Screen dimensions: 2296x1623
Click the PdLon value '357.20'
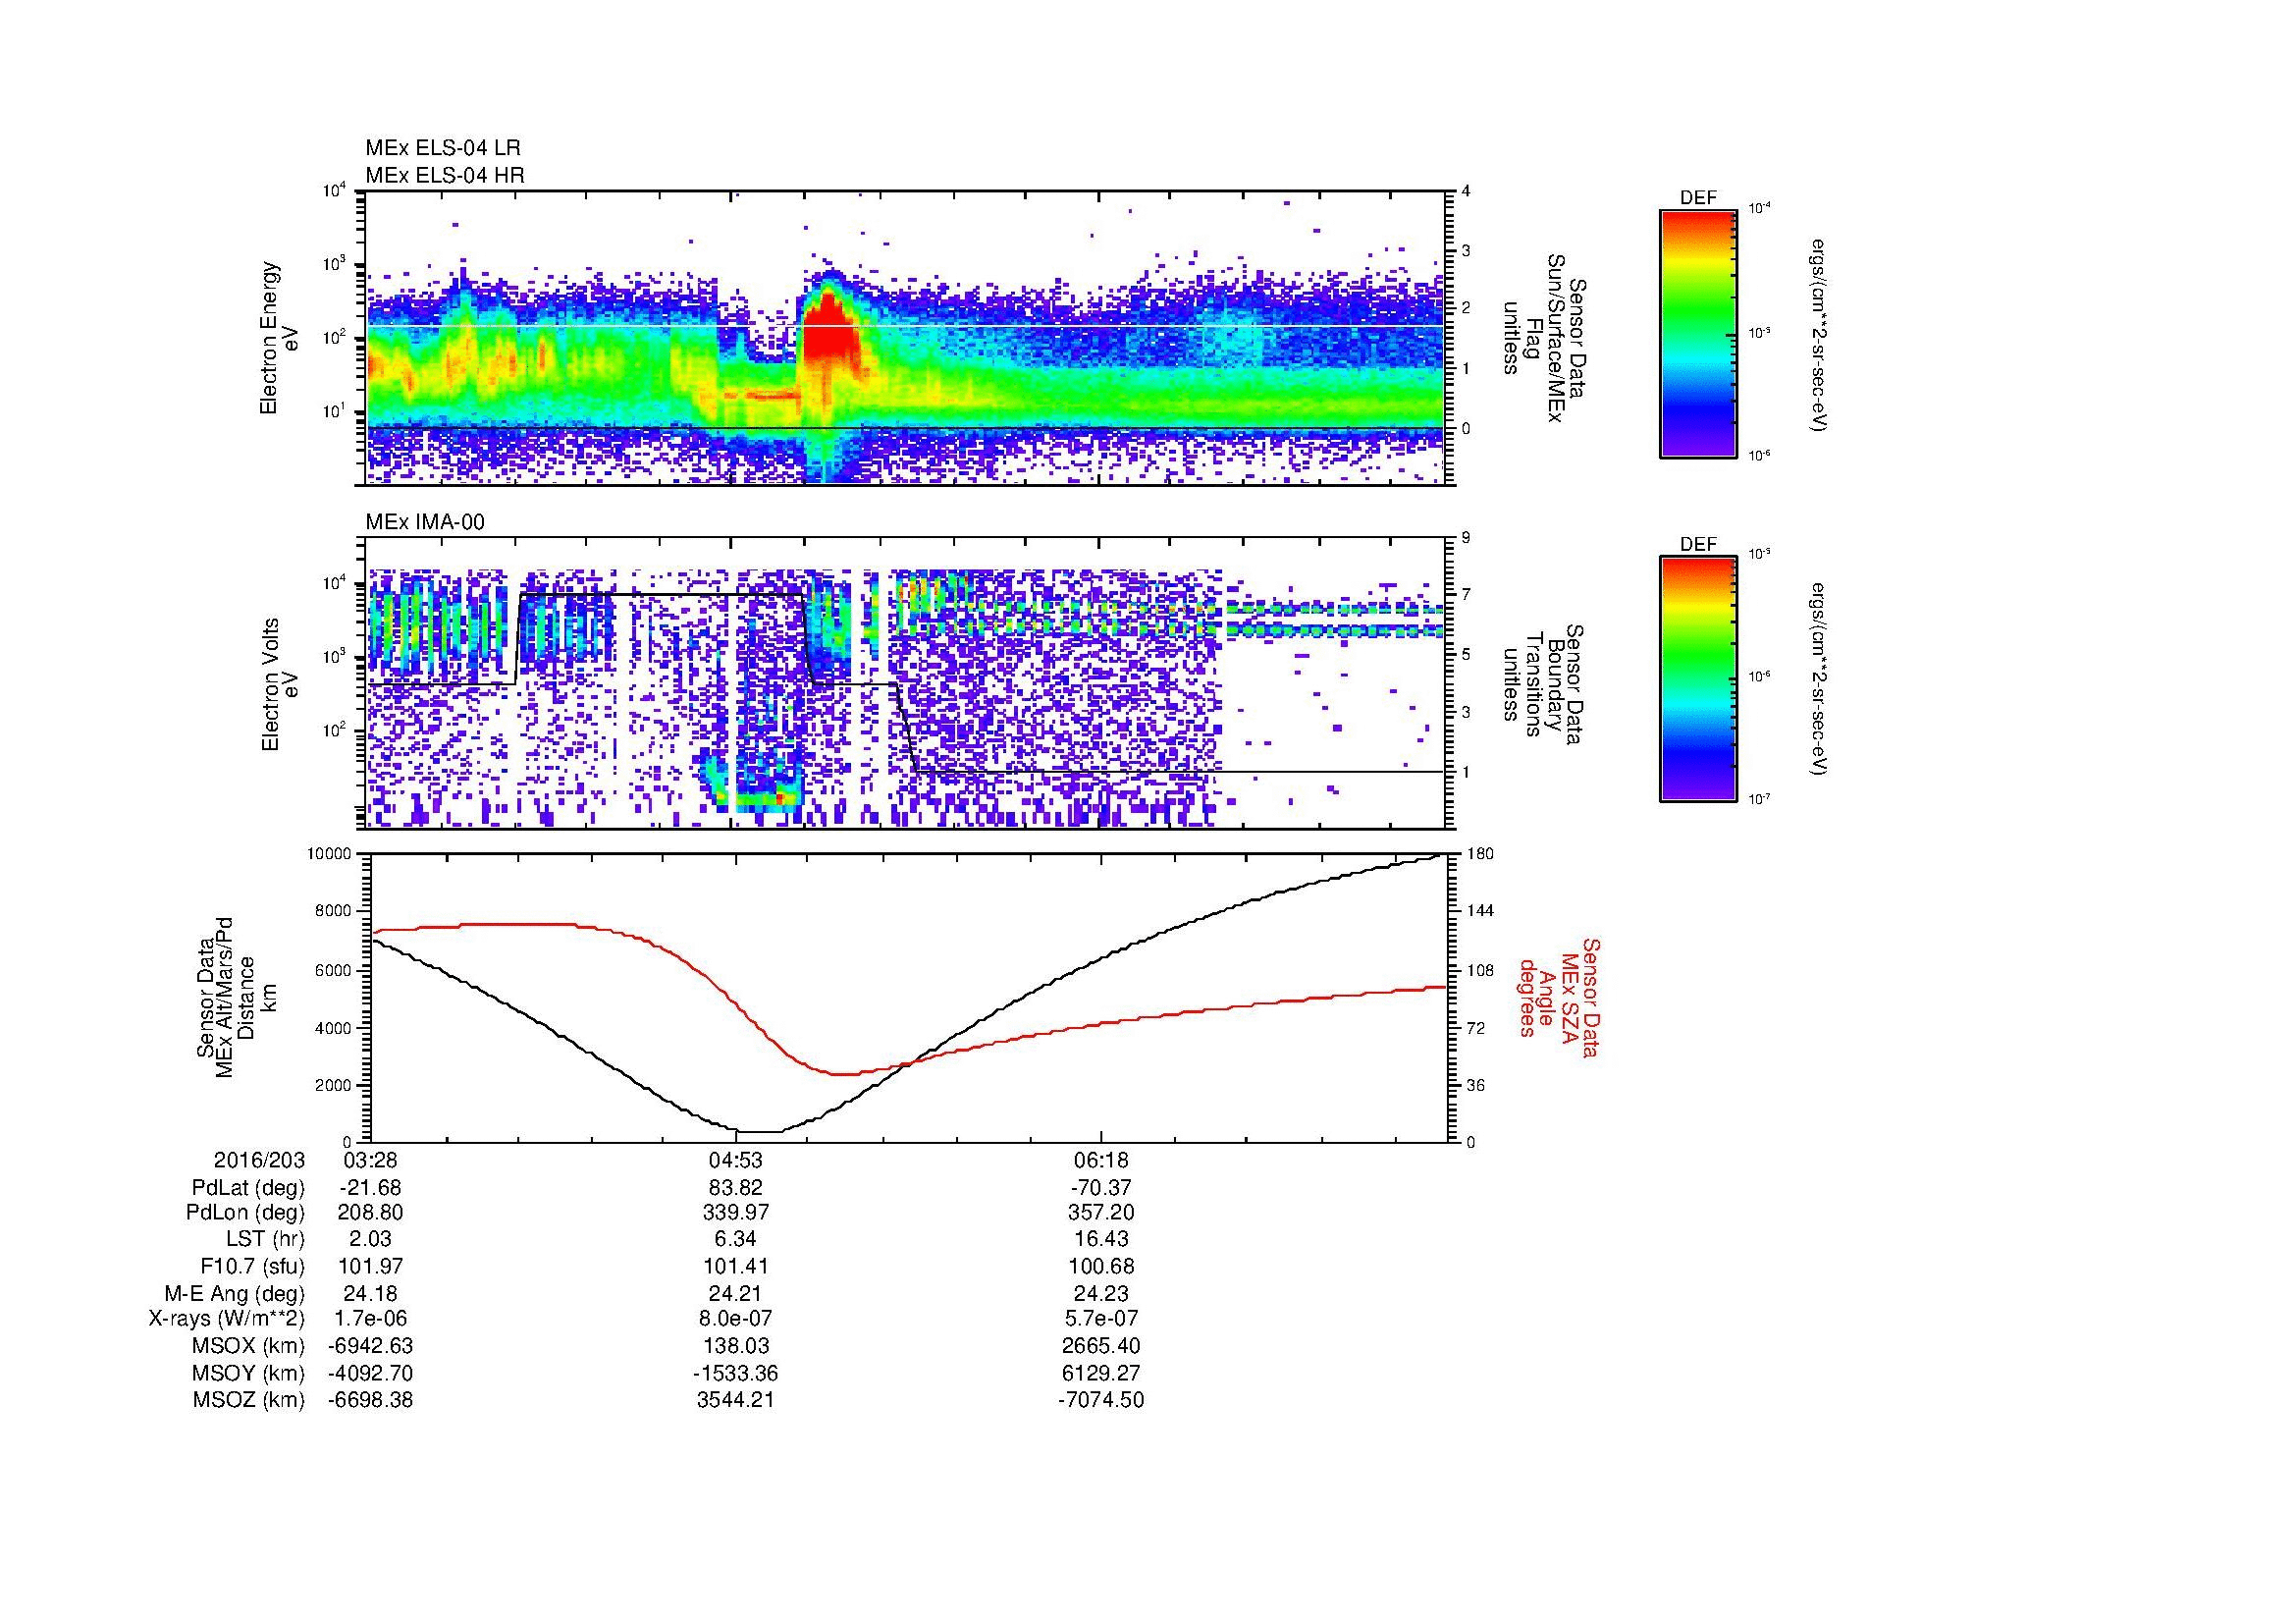(x=1101, y=1213)
